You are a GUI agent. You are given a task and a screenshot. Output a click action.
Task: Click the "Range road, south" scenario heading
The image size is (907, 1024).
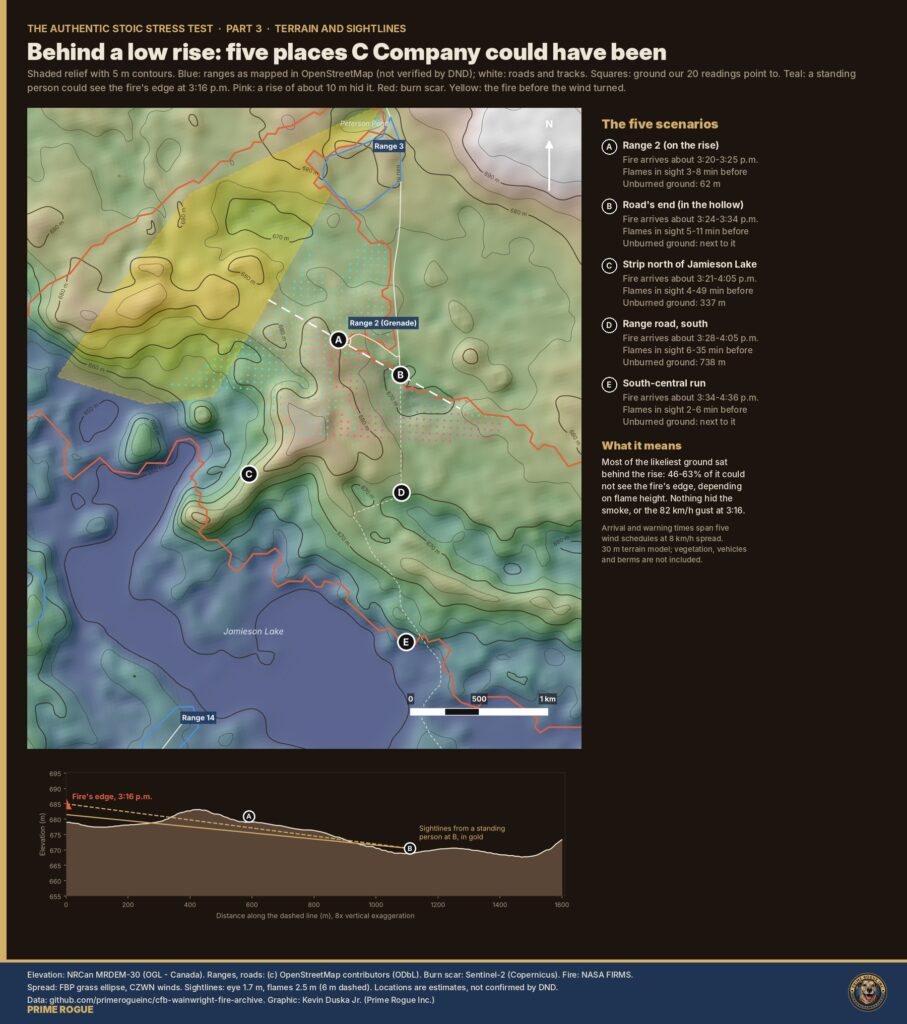665,324
